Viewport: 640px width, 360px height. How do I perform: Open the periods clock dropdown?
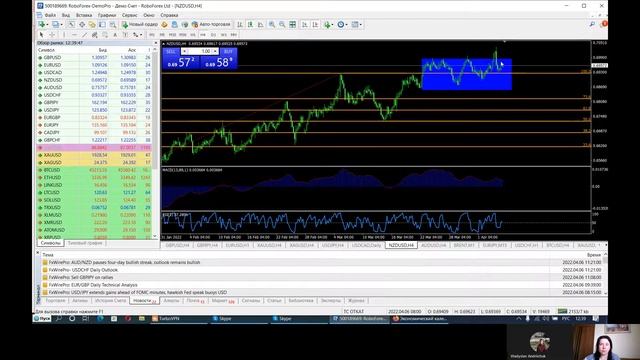(342, 24)
